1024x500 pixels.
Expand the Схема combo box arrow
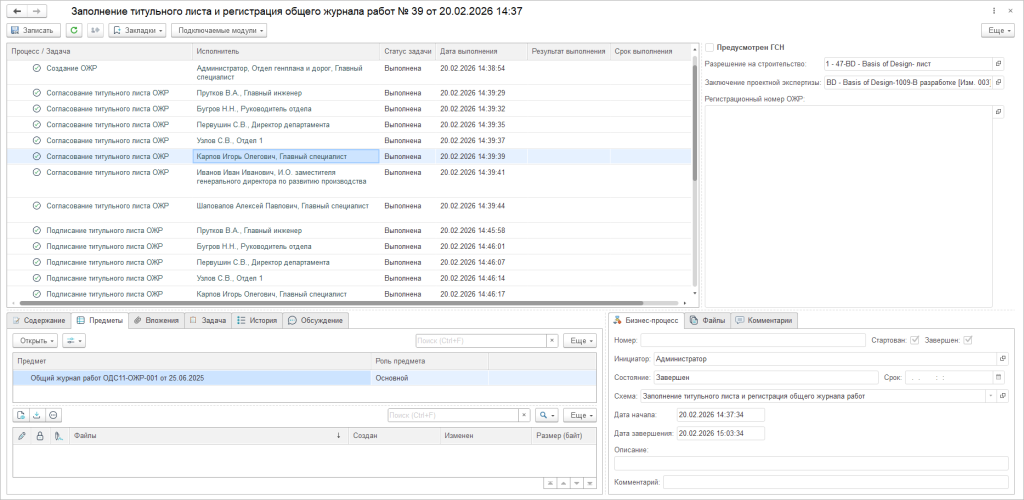pos(992,396)
